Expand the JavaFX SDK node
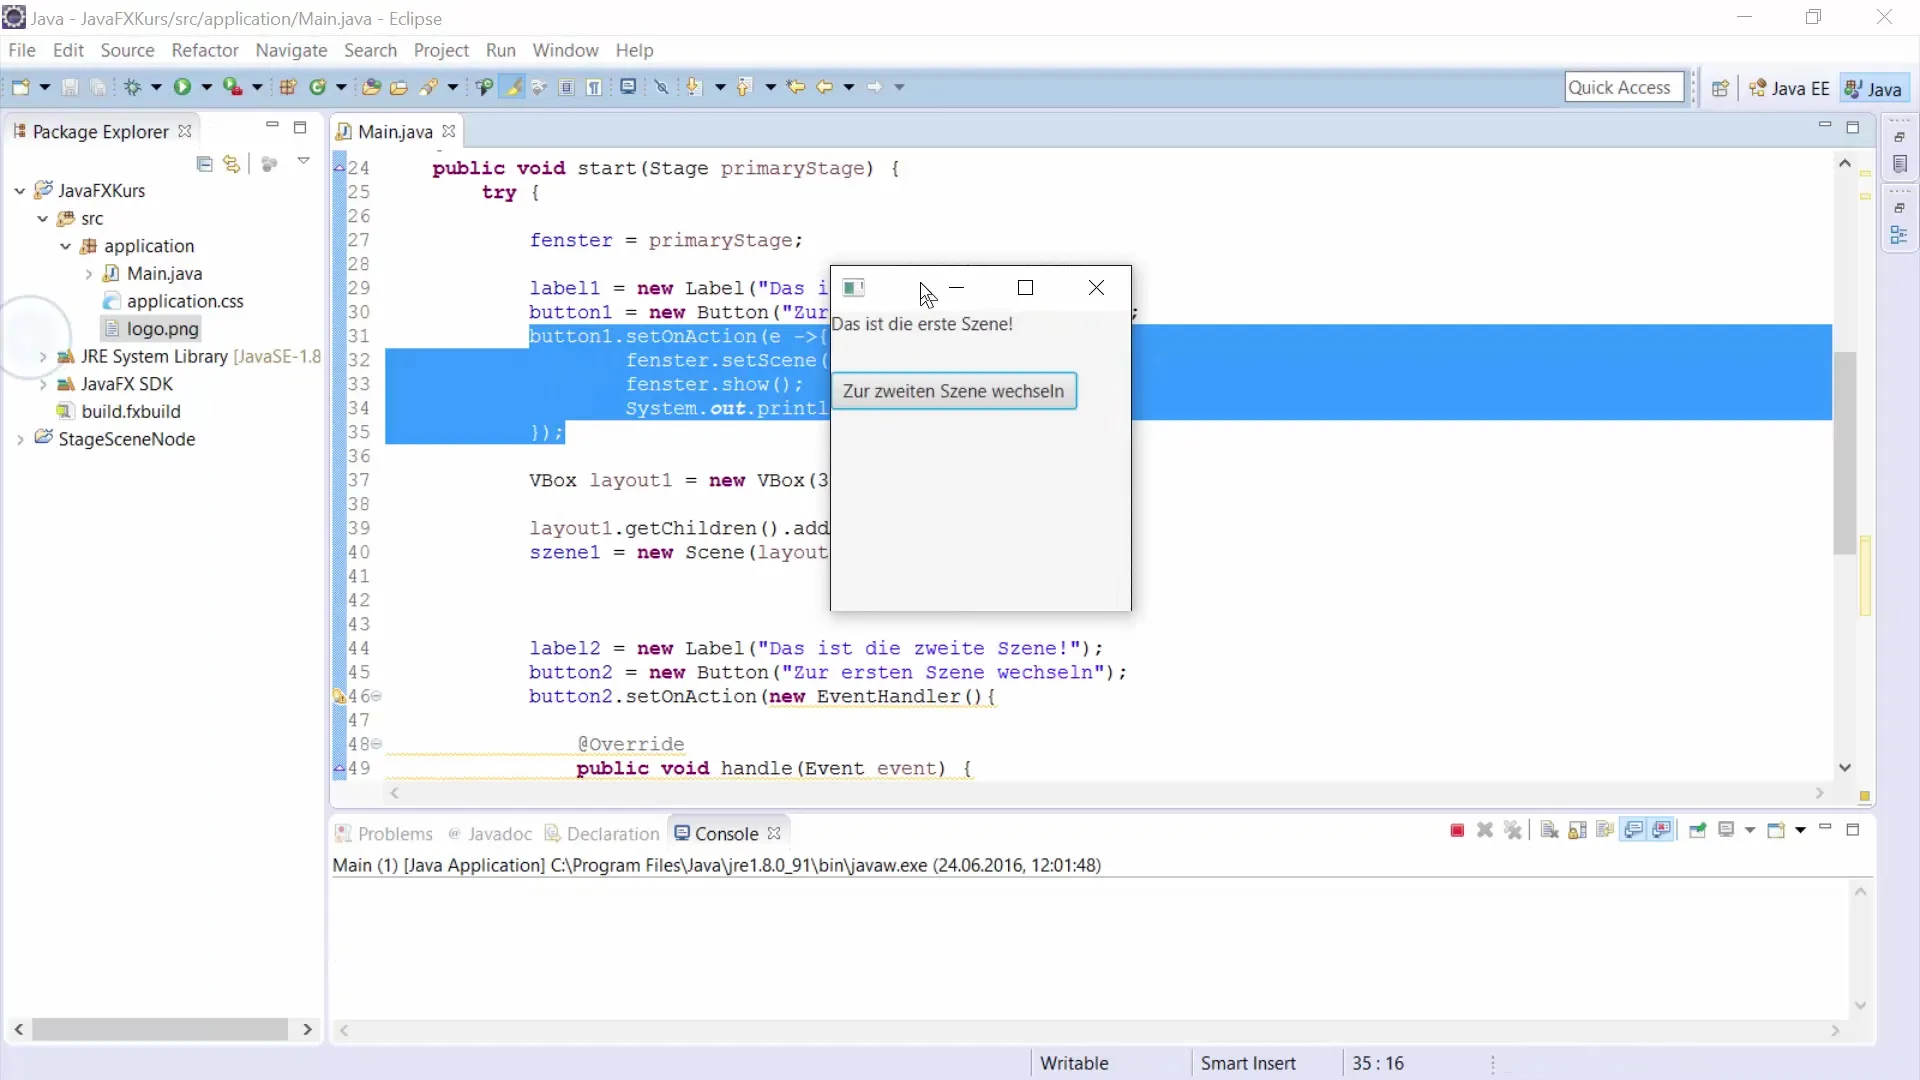The width and height of the screenshot is (1920, 1080). tap(43, 384)
